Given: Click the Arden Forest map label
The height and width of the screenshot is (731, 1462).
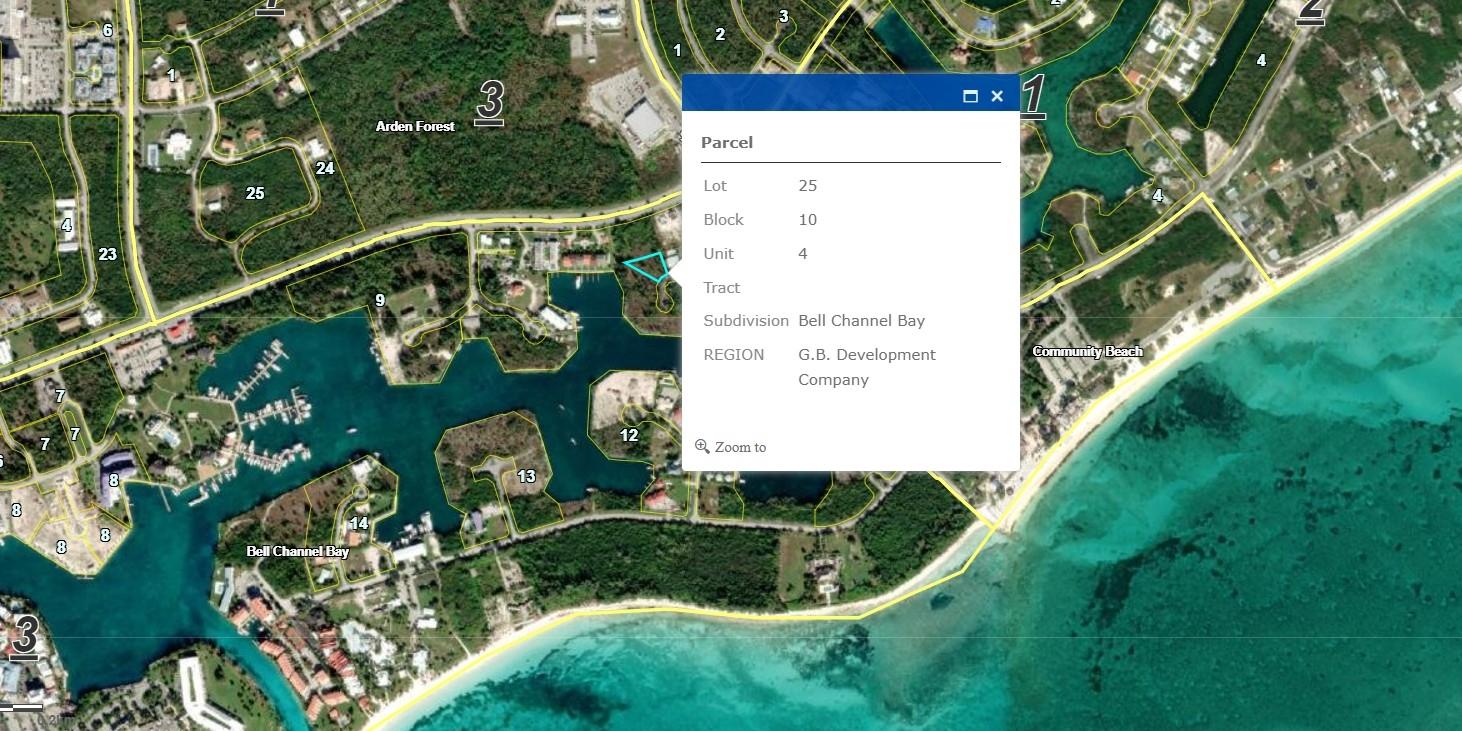Looking at the screenshot, I should (415, 126).
